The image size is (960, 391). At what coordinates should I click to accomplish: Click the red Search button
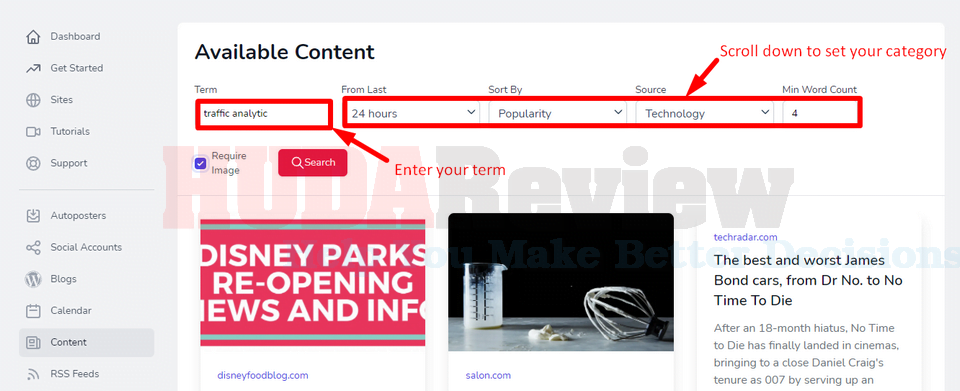[313, 163]
